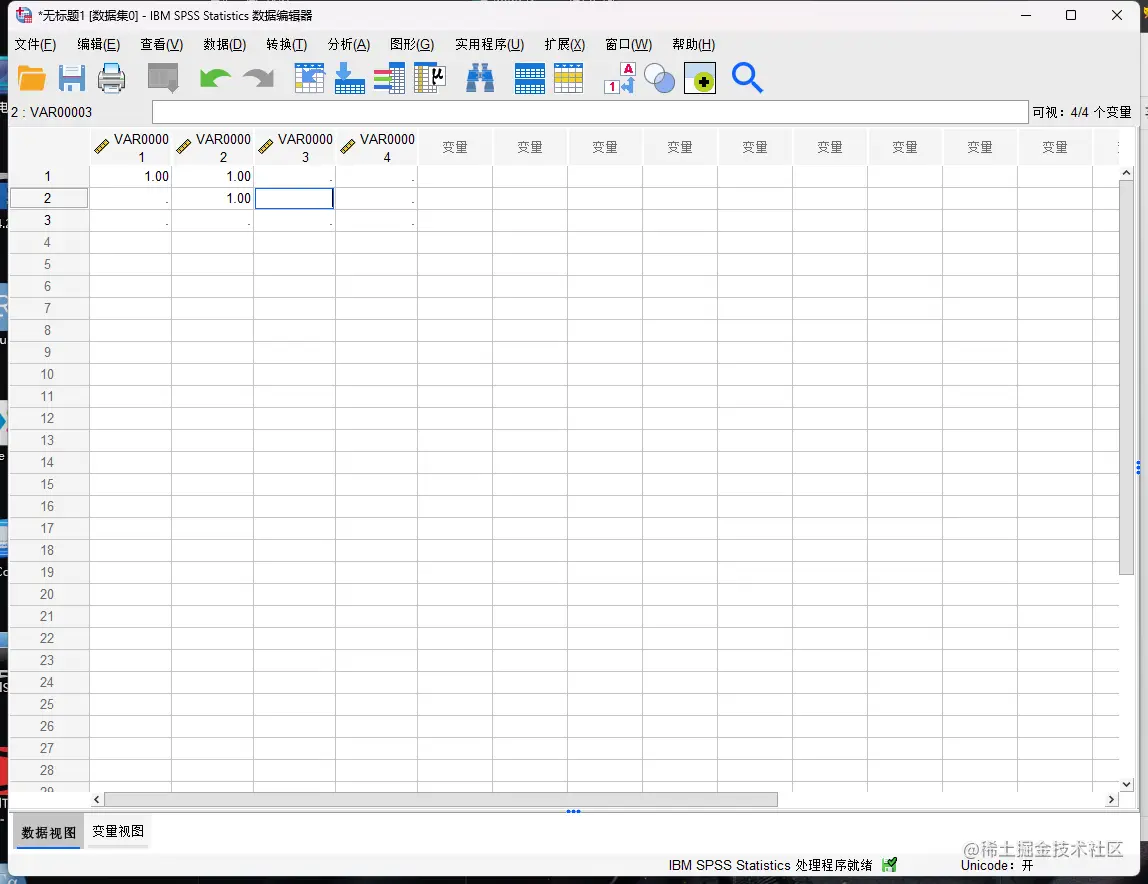Save the dataset with floppy disk icon

[72, 78]
